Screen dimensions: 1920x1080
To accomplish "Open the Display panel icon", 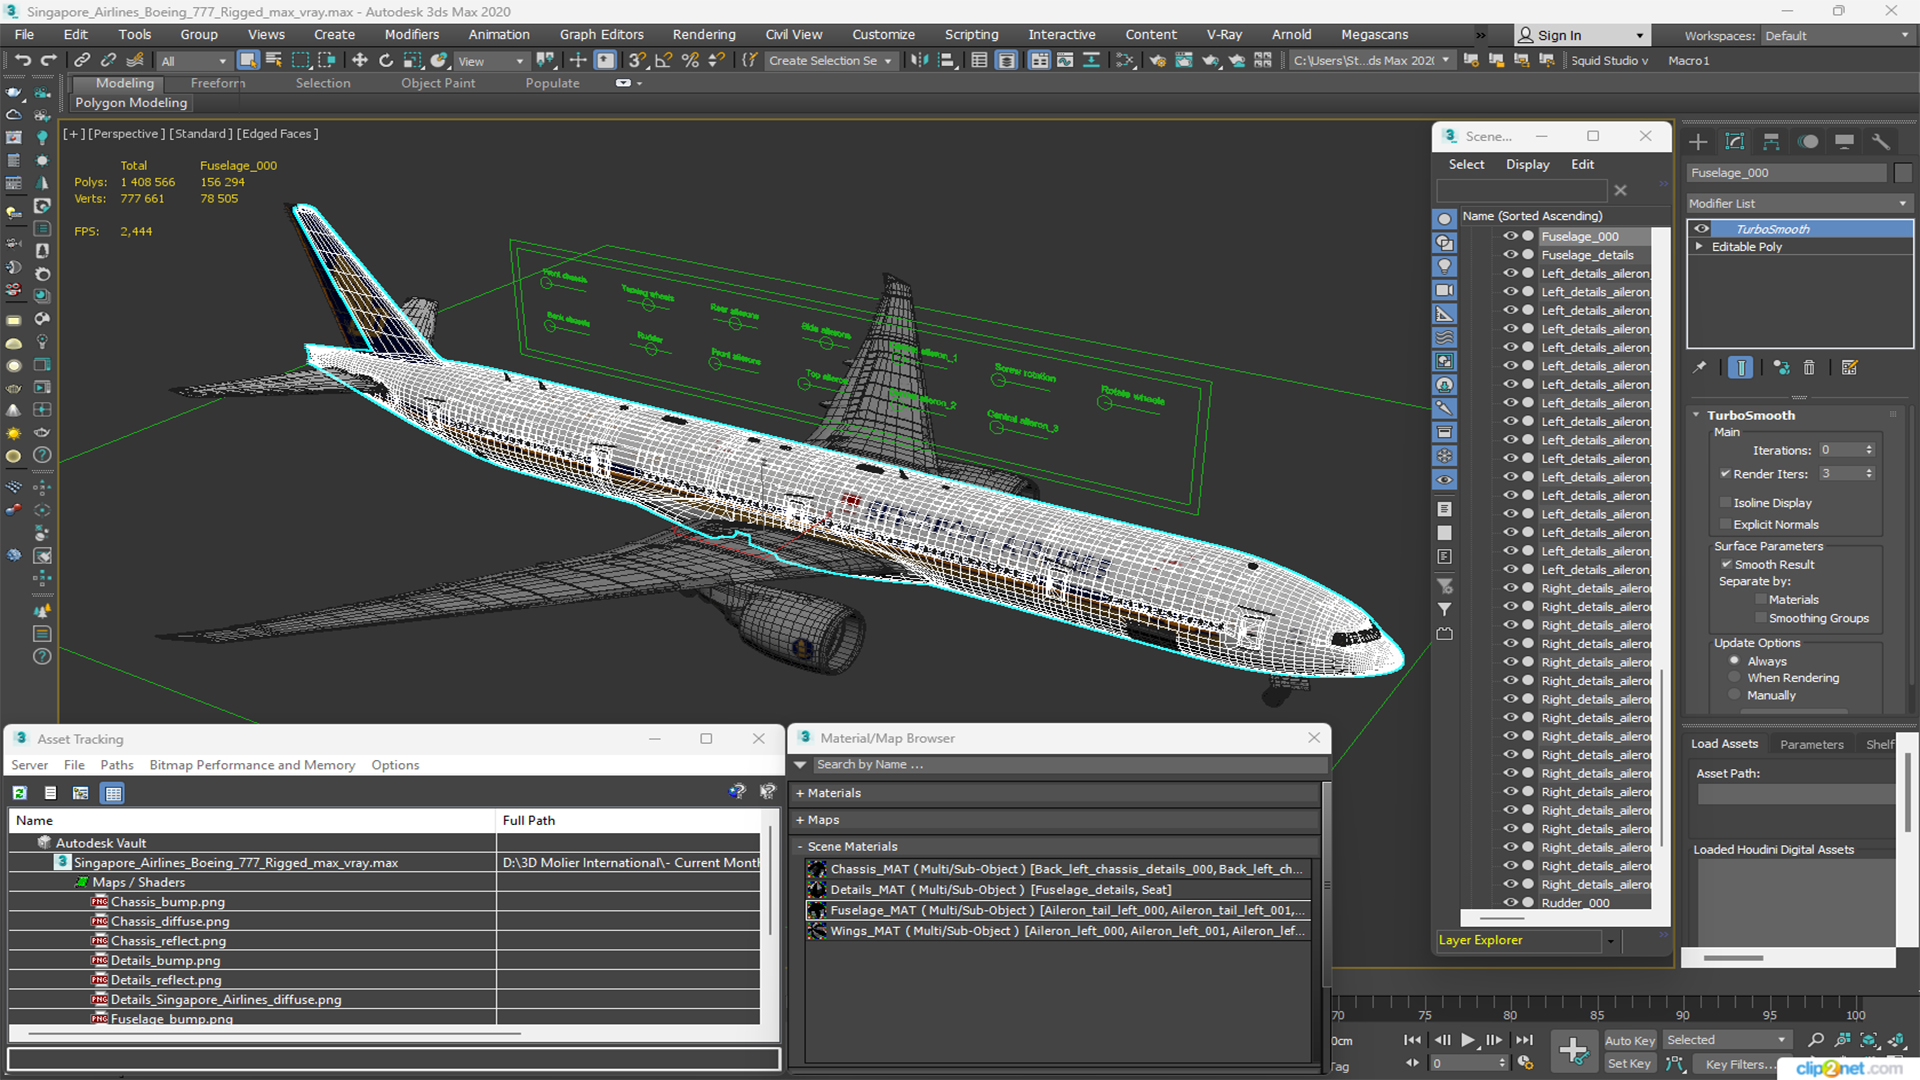I will coord(1844,142).
